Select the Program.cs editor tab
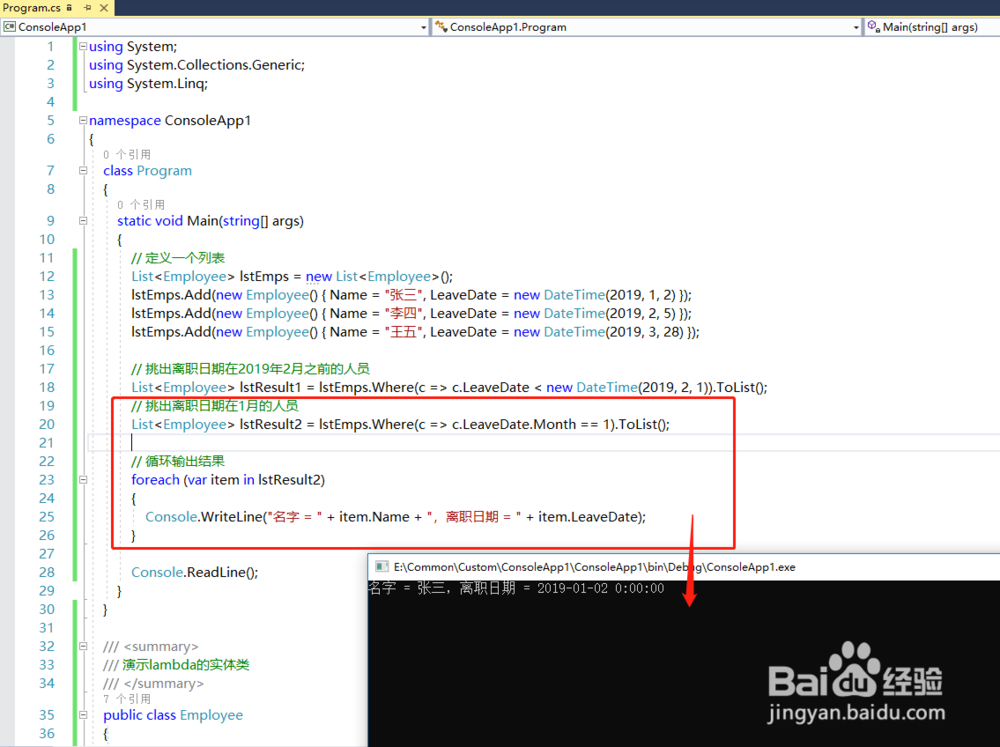 (31, 8)
